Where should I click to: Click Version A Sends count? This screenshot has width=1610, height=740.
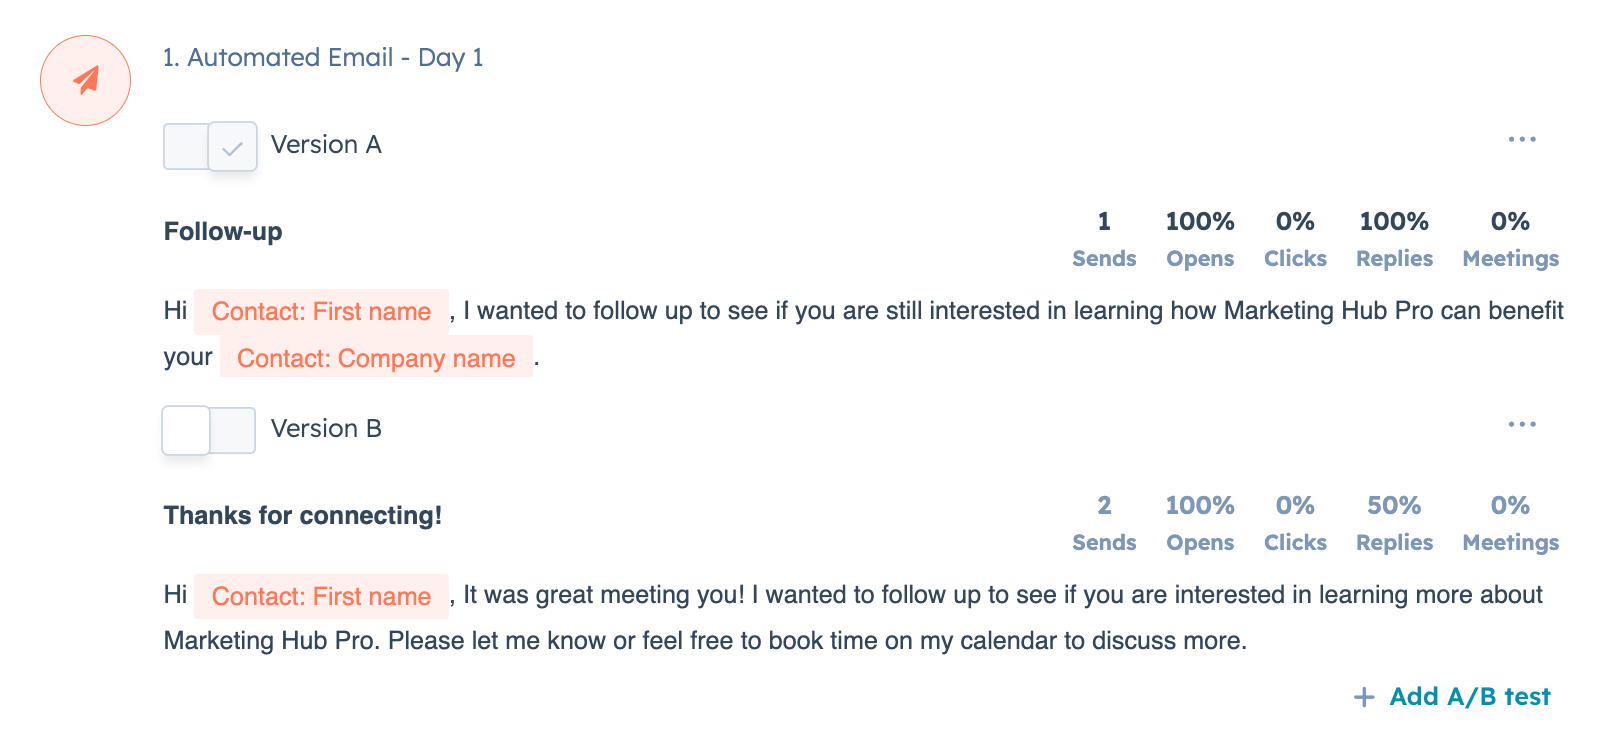(1104, 239)
